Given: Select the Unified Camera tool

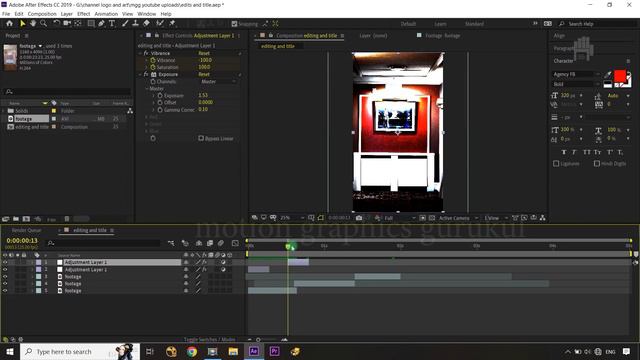Looking at the screenshot, I should tap(67, 24).
